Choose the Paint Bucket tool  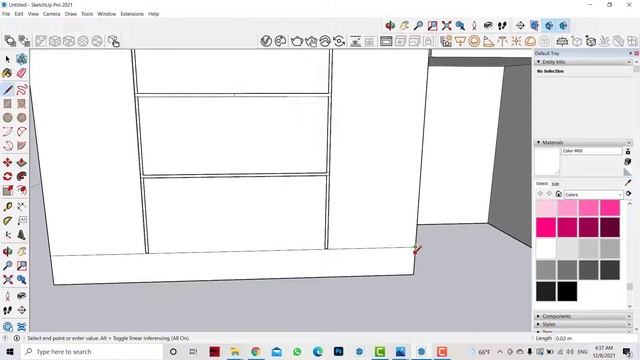pyautogui.click(x=7, y=73)
